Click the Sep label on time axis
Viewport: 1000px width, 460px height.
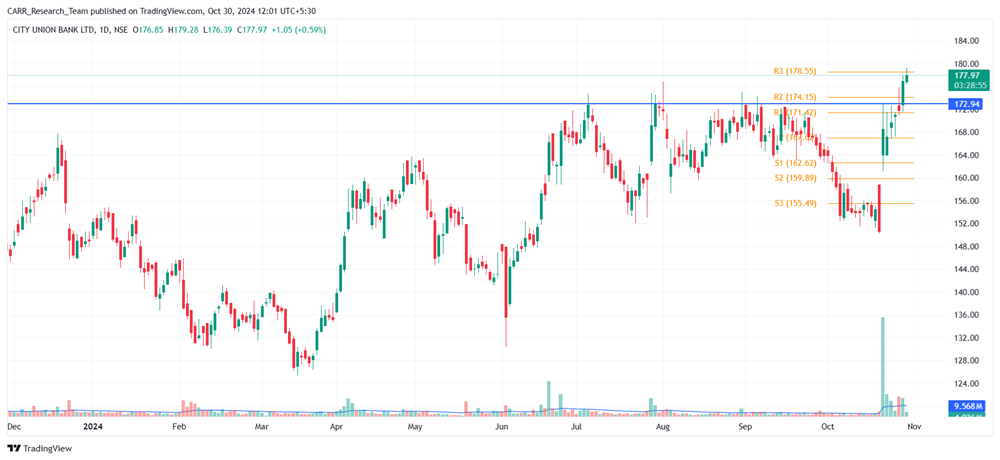coord(744,425)
